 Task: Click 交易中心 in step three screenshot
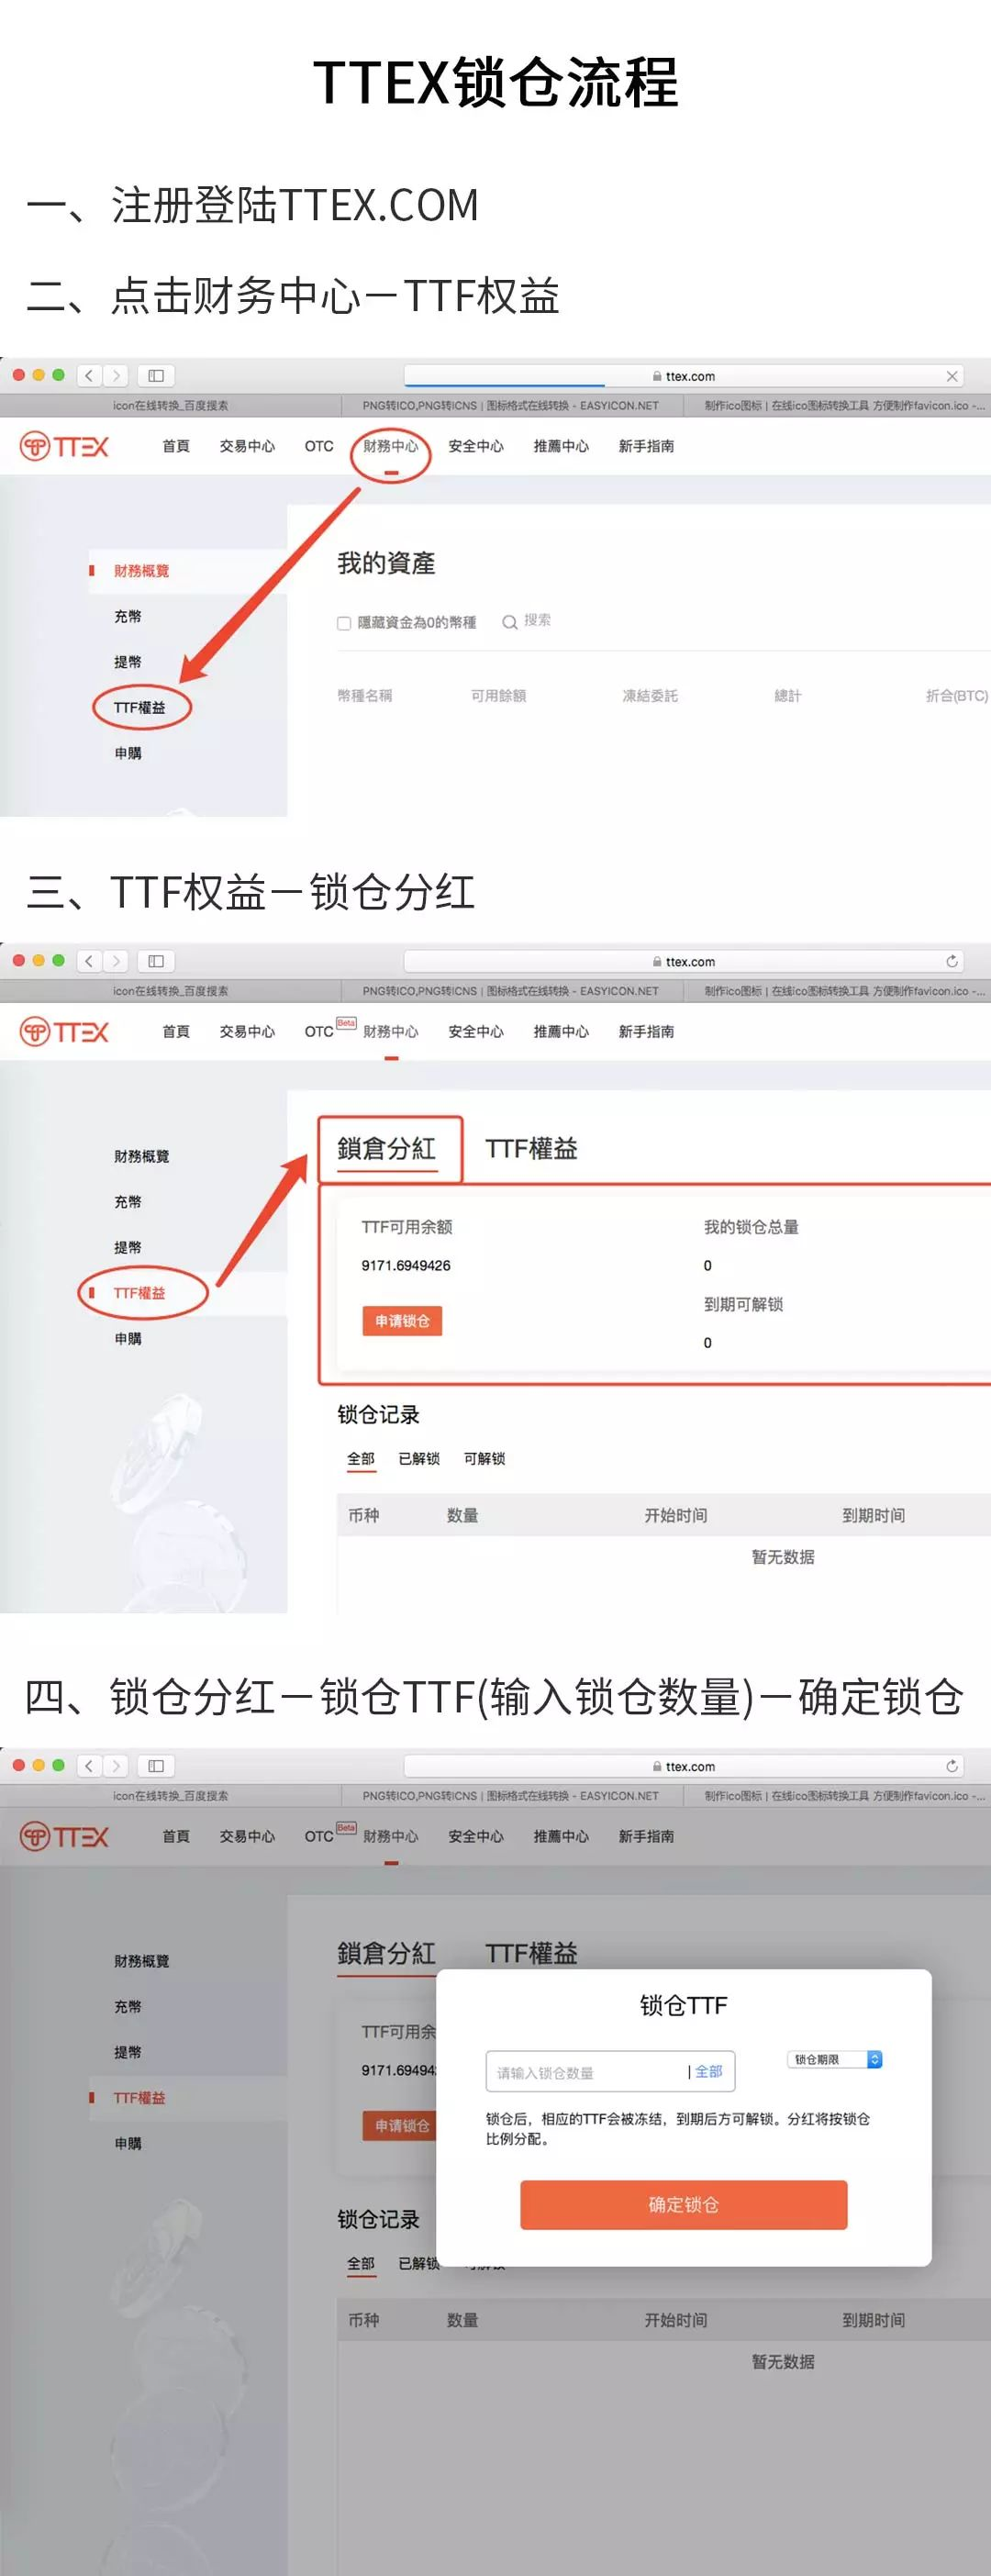[247, 1032]
